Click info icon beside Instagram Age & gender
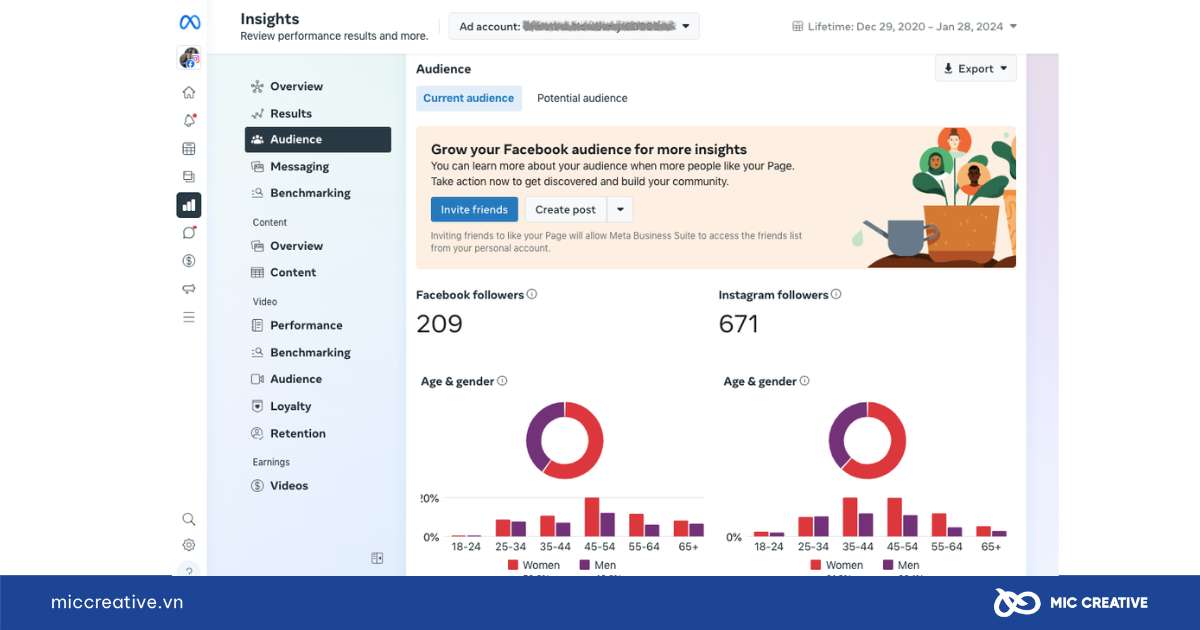Image resolution: width=1200 pixels, height=630 pixels. 804,381
